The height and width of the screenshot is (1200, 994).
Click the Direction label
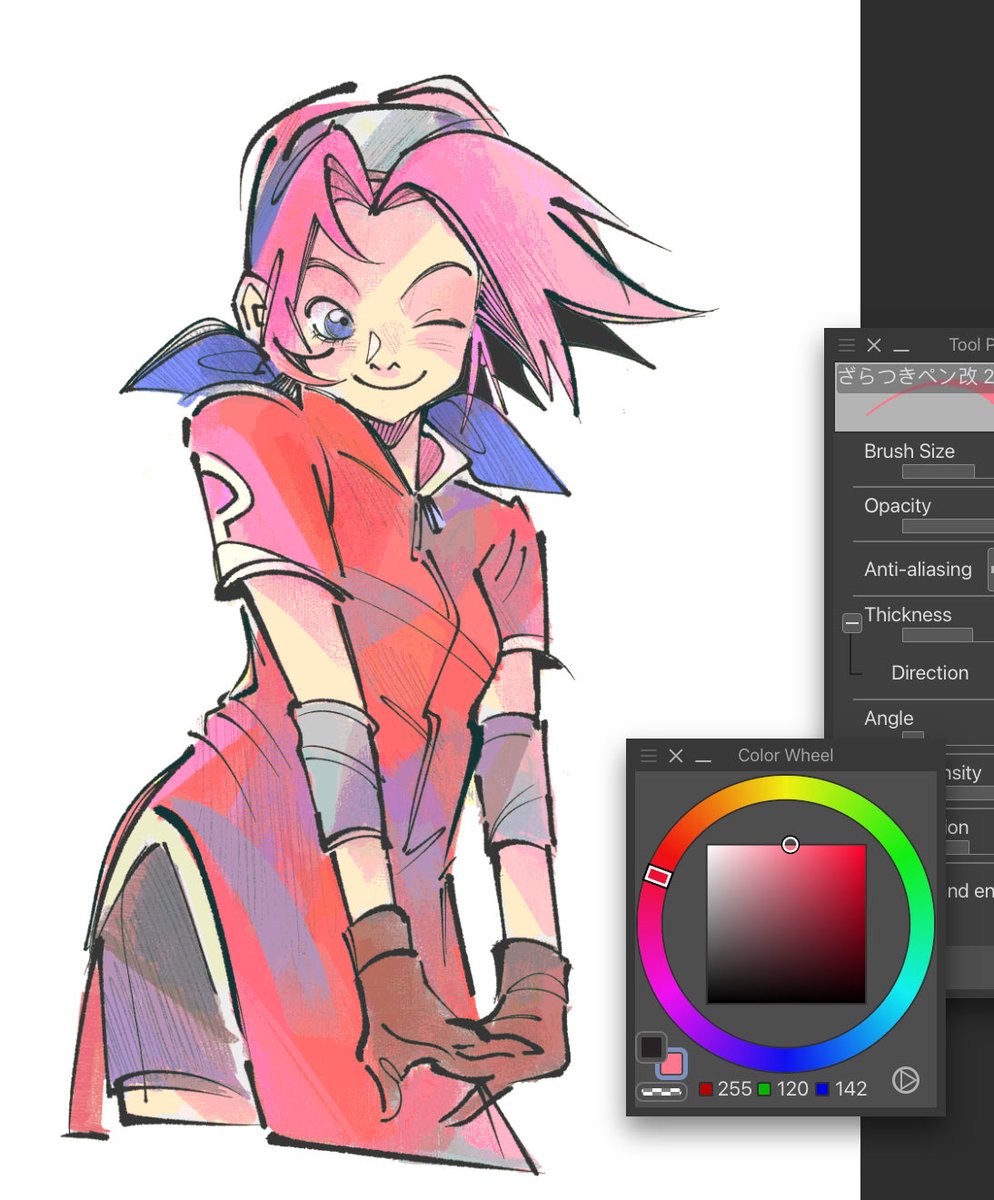point(930,673)
